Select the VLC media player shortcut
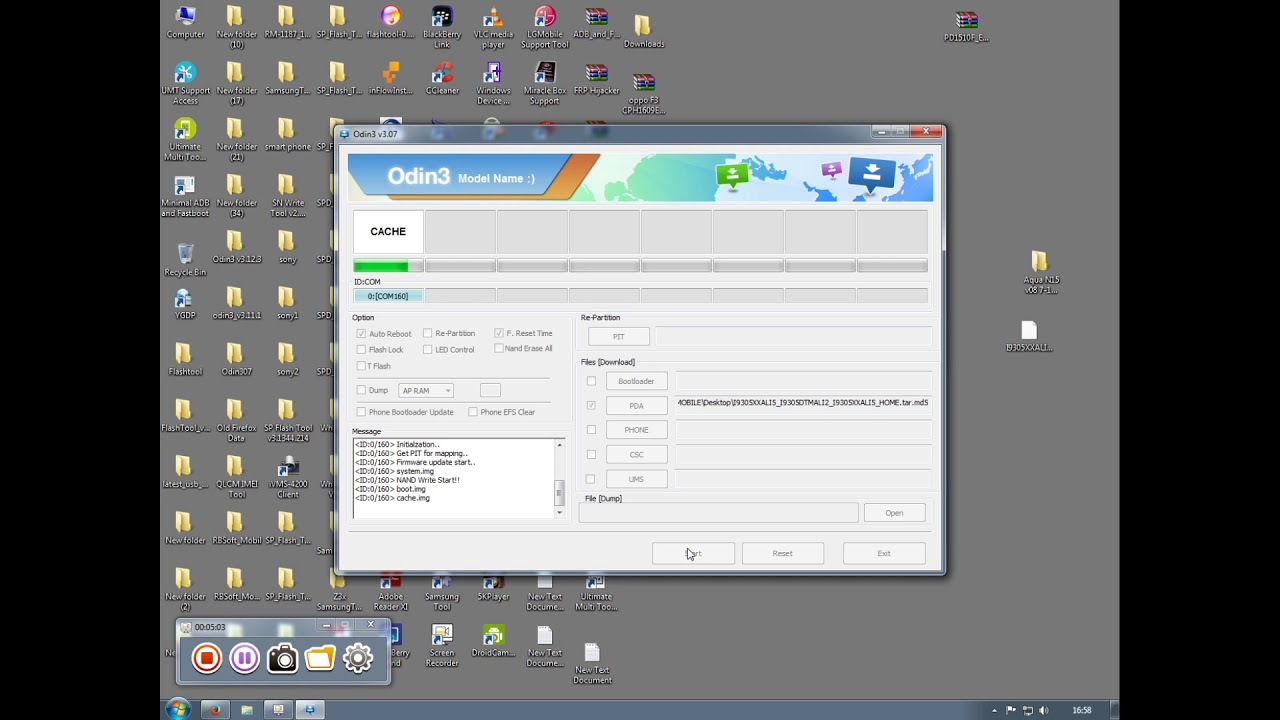 [x=493, y=27]
